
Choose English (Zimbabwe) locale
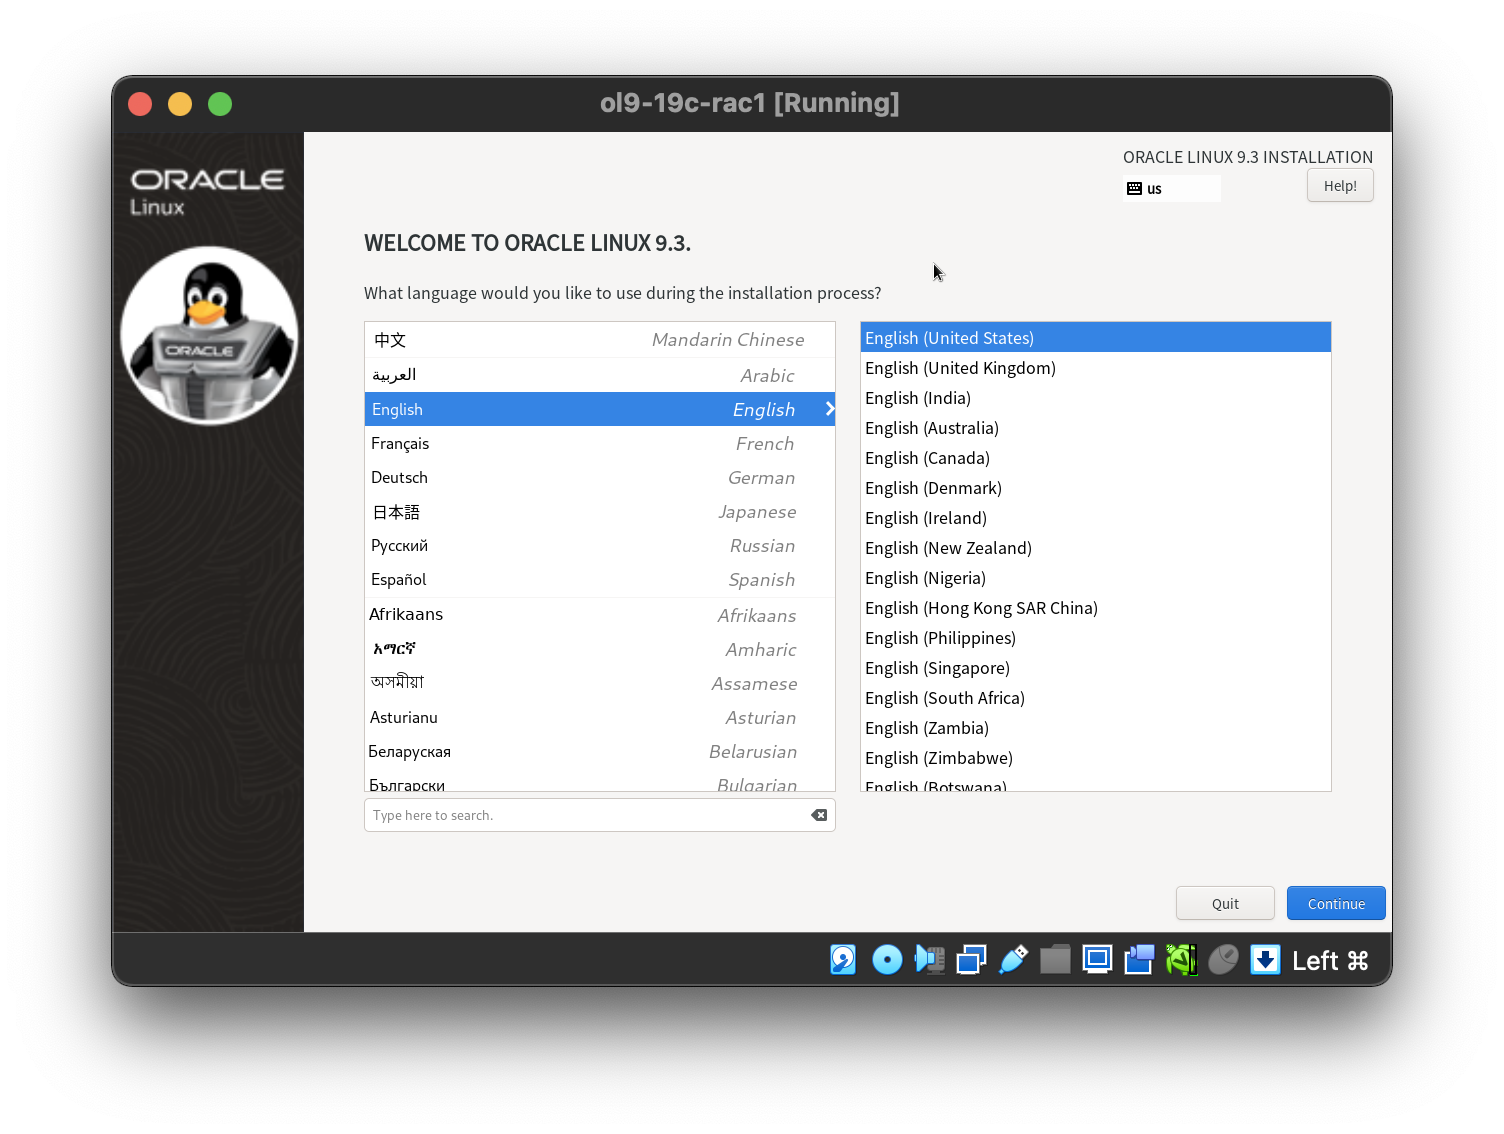tap(1096, 757)
